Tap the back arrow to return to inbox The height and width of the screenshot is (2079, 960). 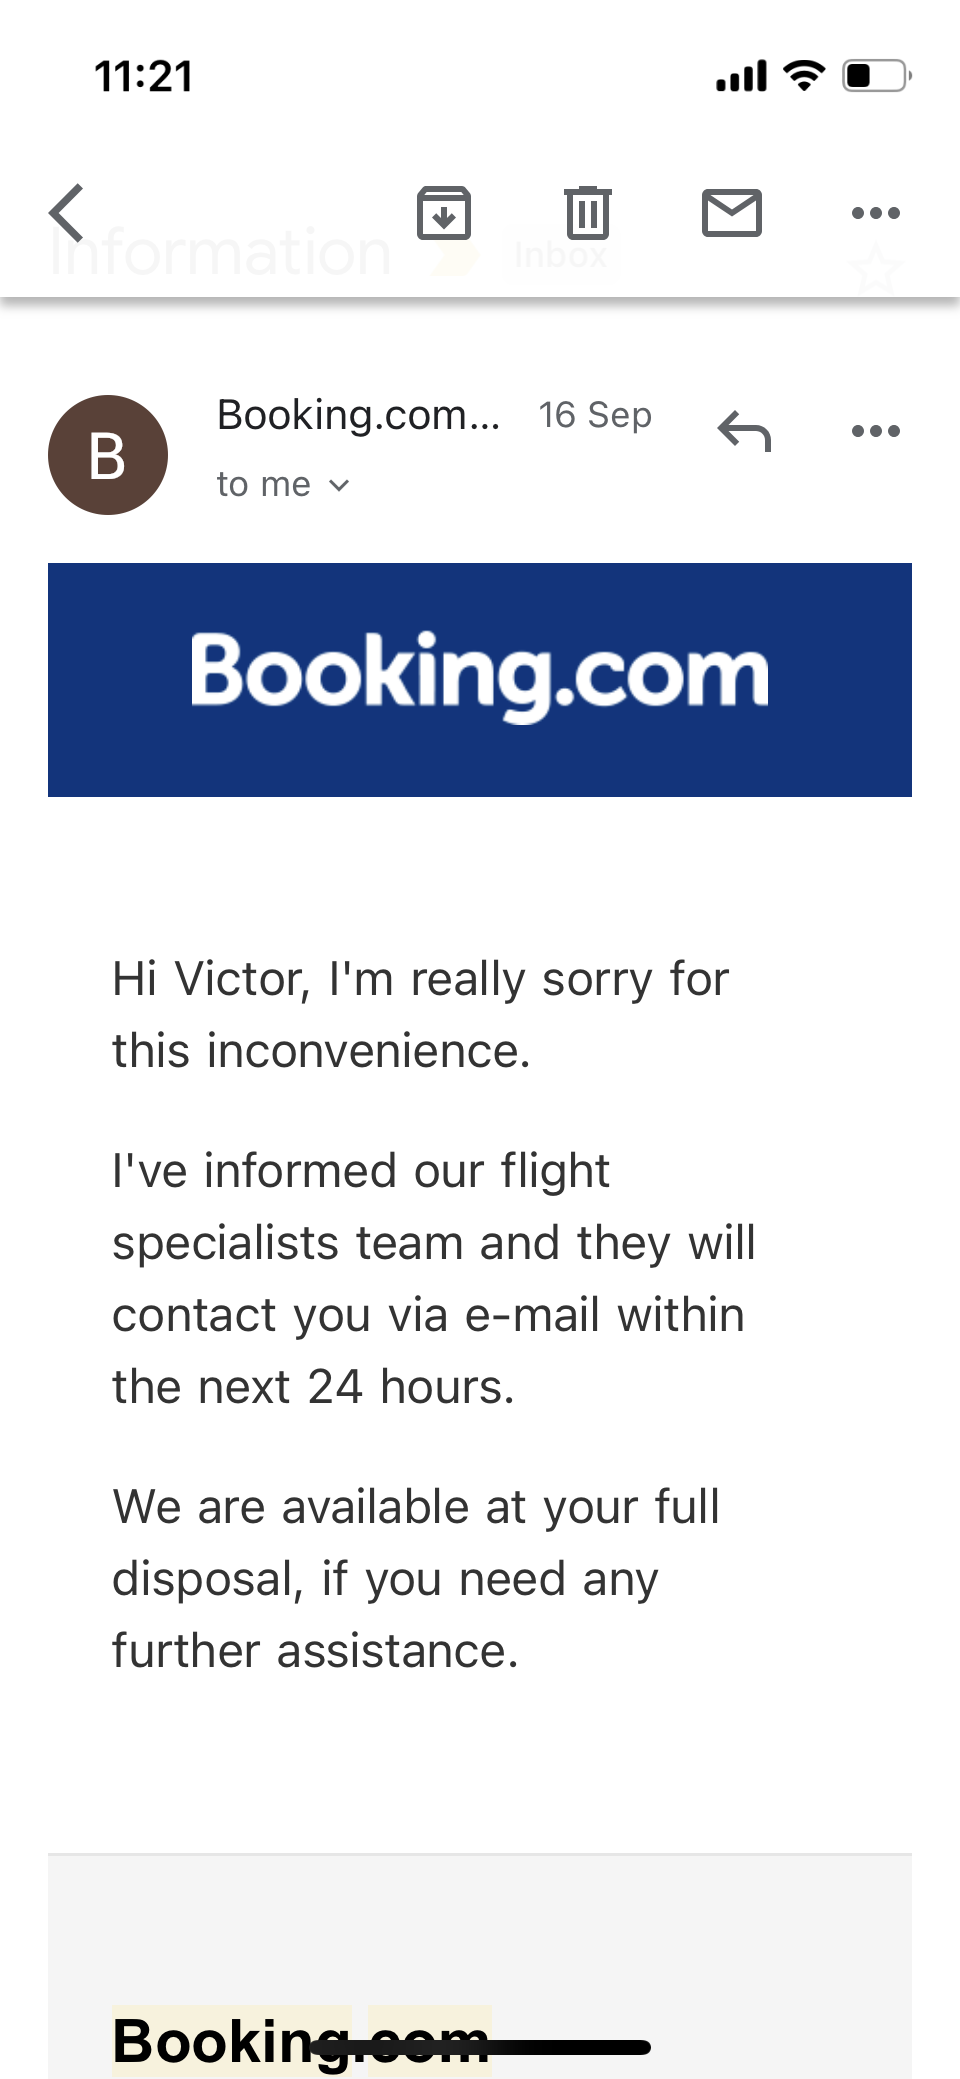(67, 213)
